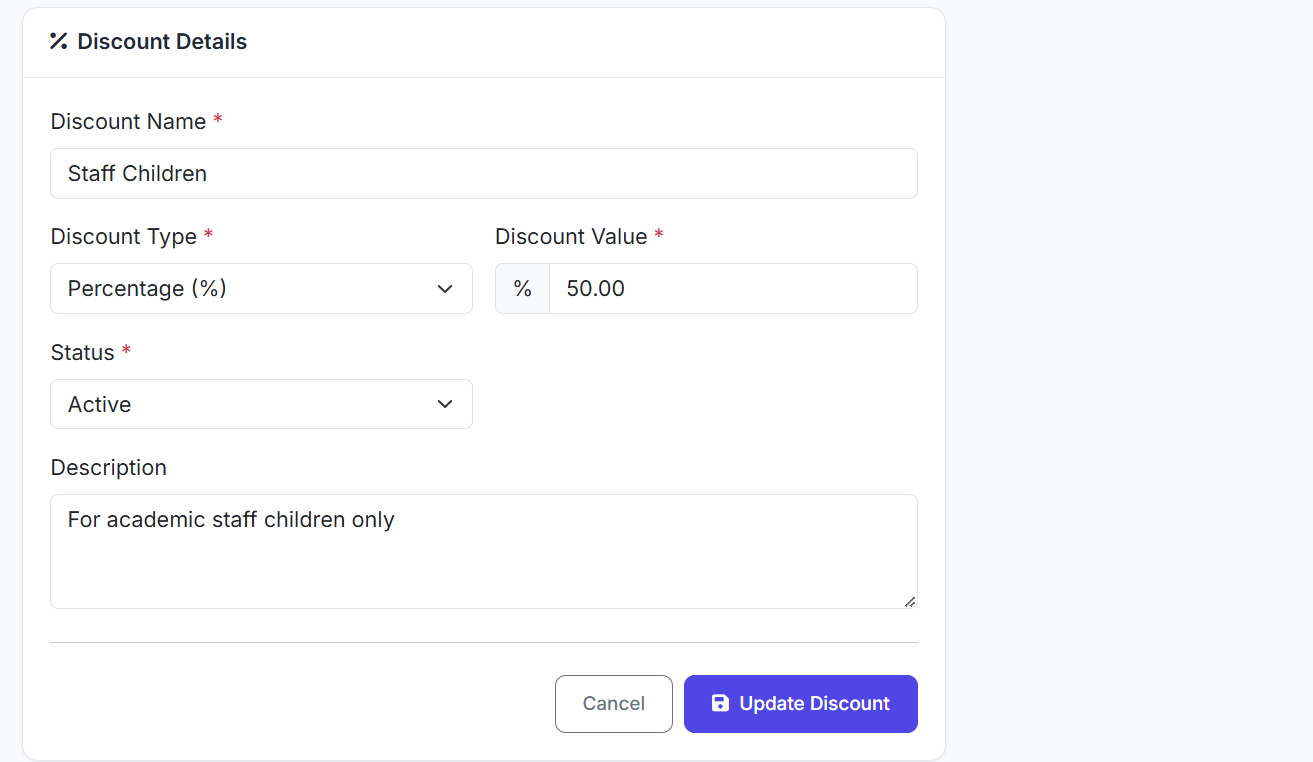
Task: Click the Discount Type label
Action: click(123, 237)
